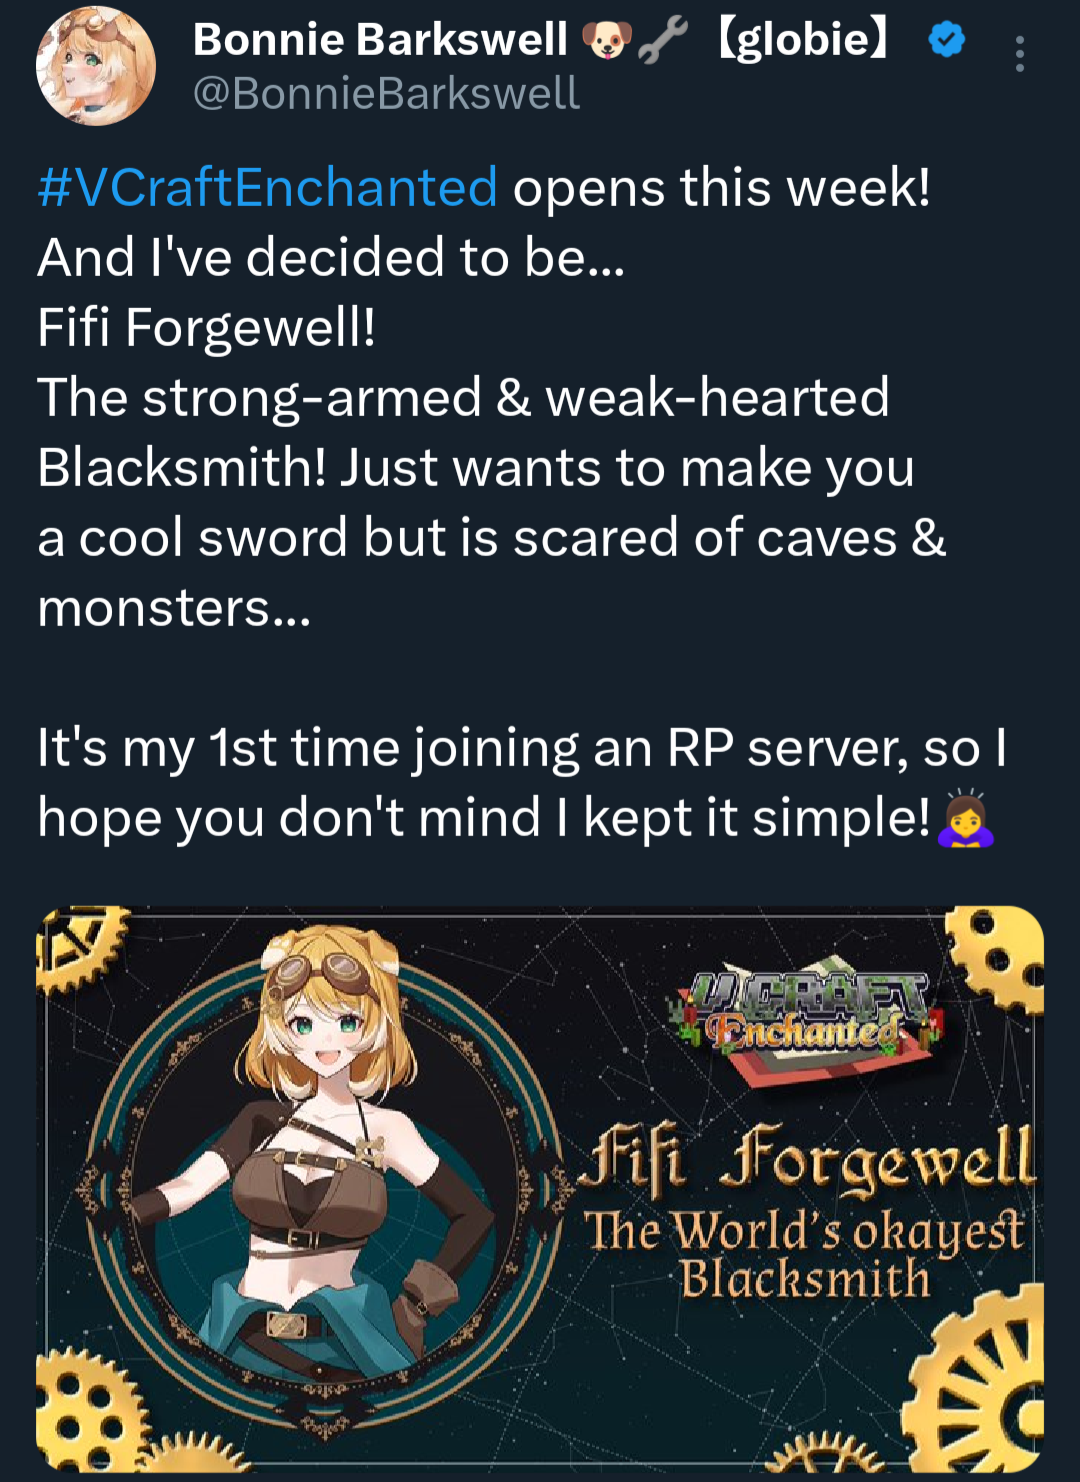Click the Bonnie Barkswell display name

pyautogui.click(x=380, y=40)
